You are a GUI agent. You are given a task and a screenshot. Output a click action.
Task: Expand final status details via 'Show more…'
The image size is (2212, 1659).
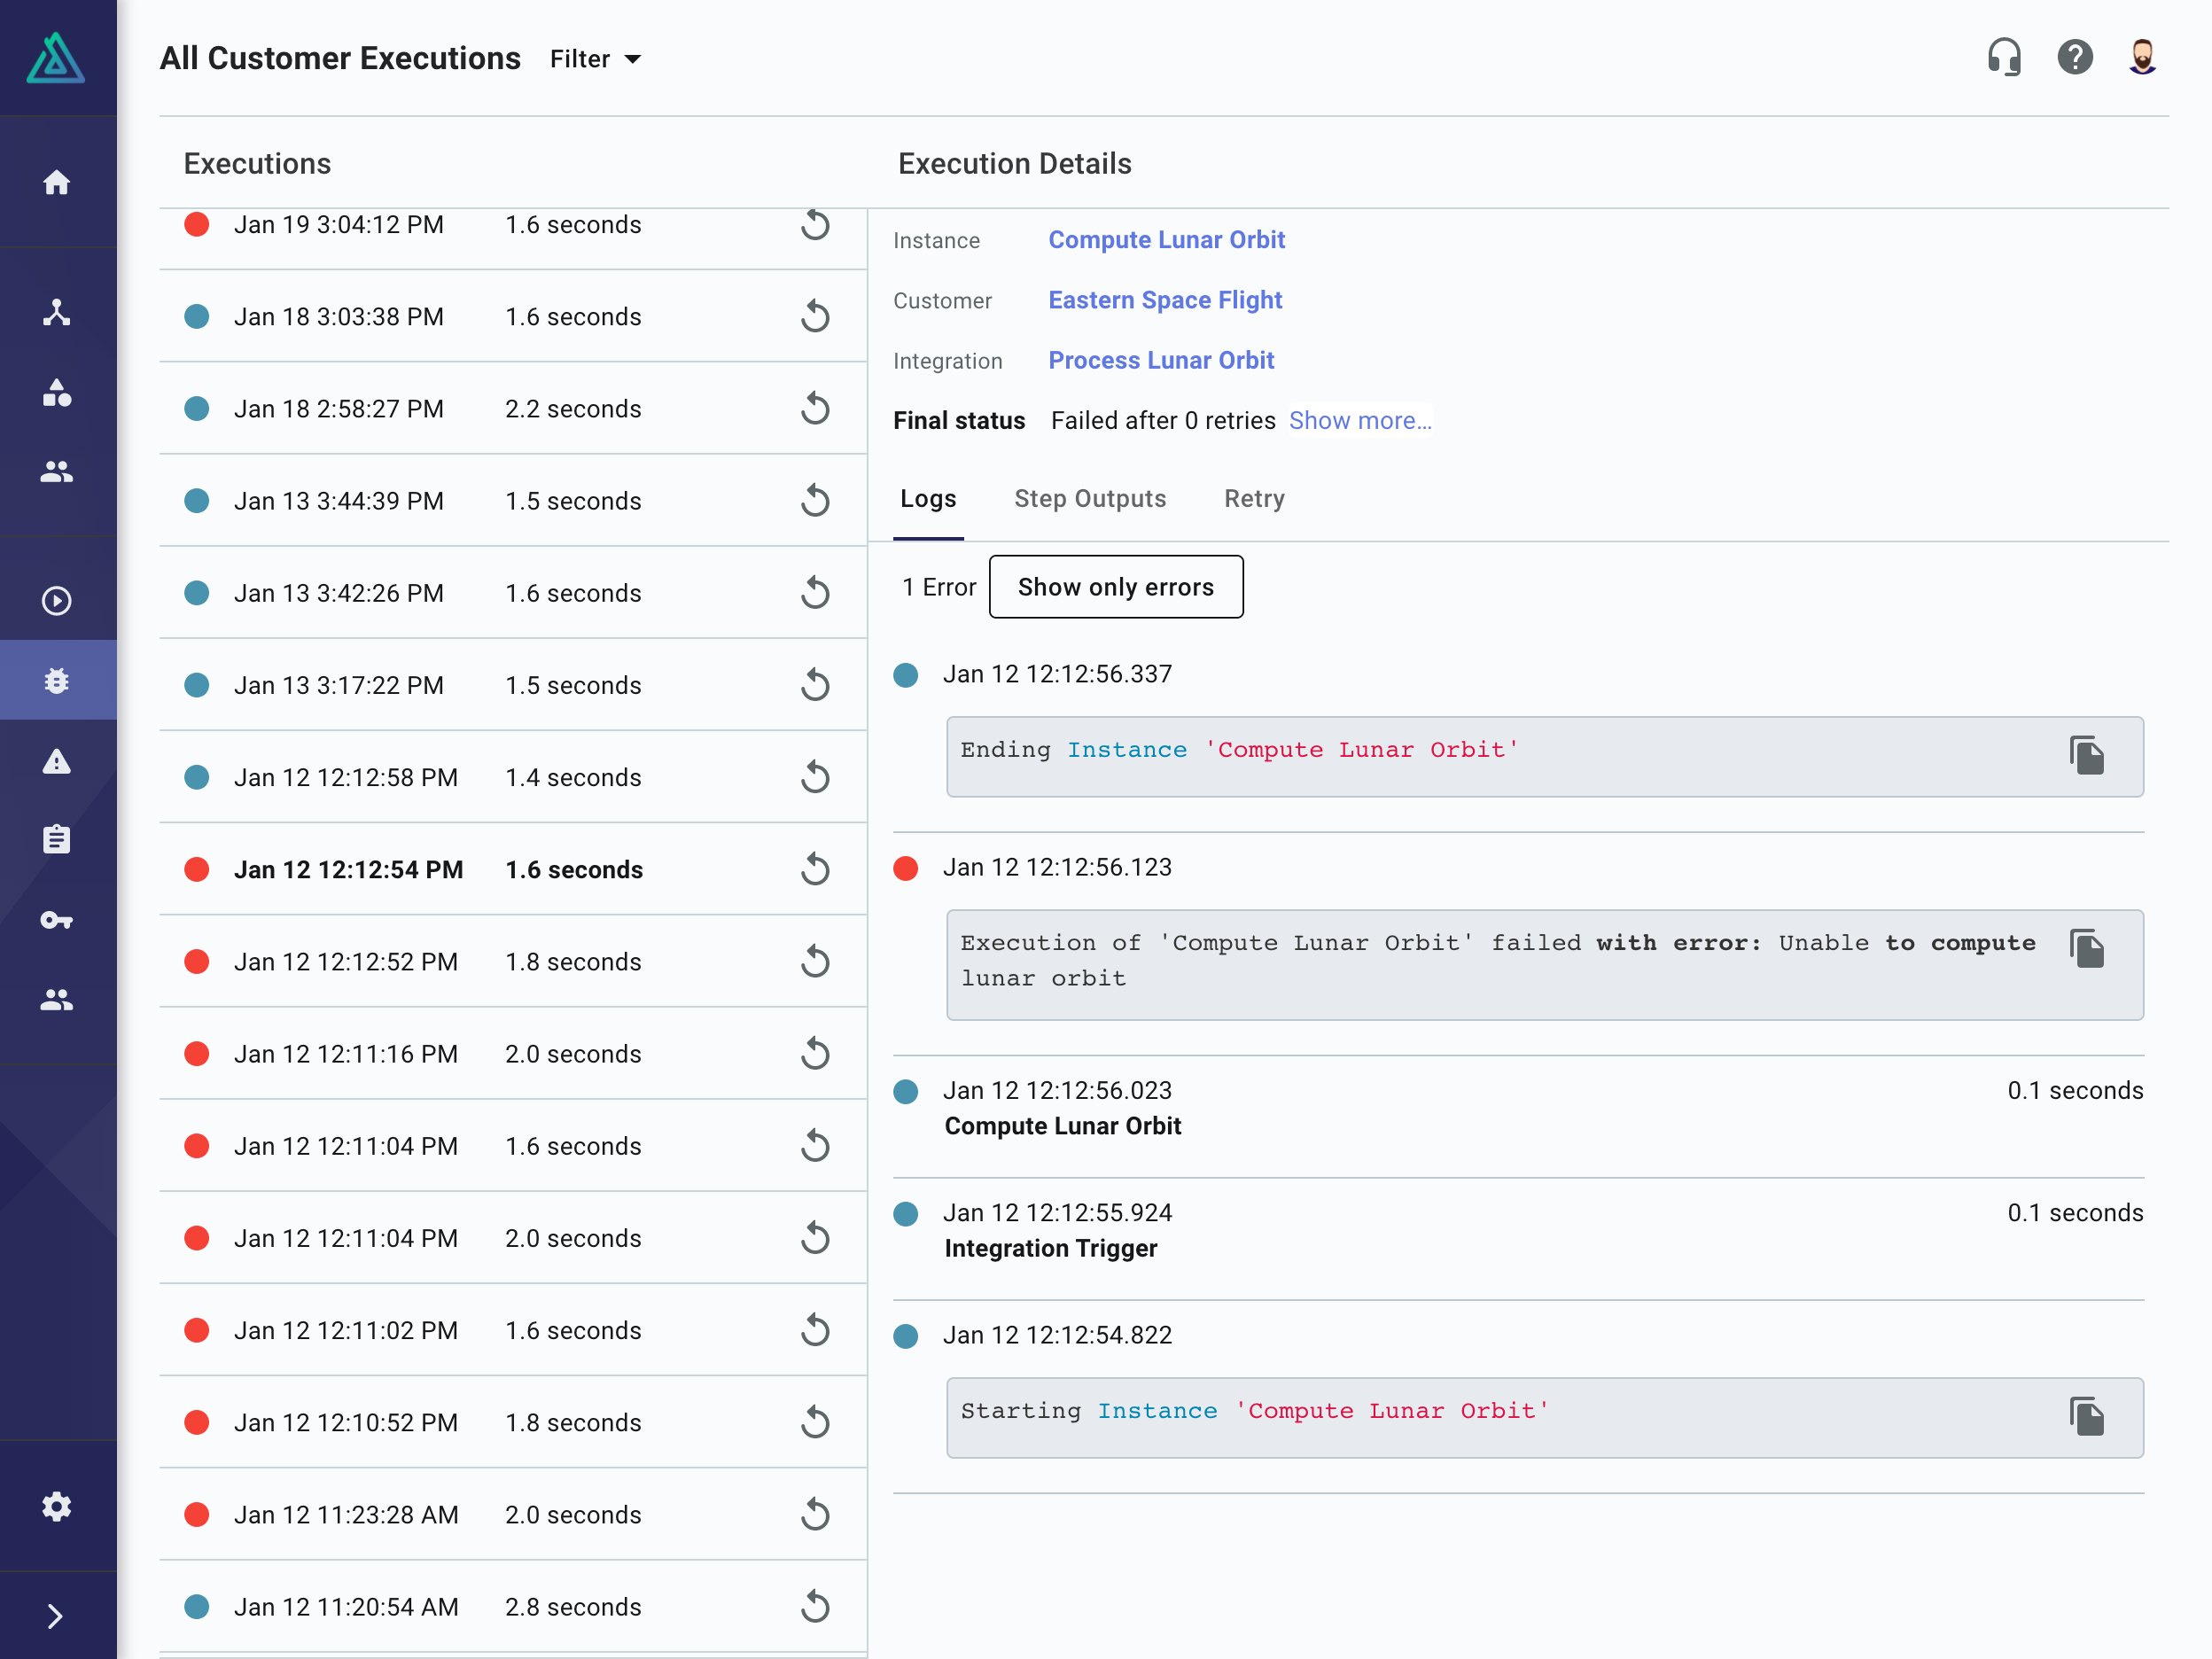tap(1360, 420)
